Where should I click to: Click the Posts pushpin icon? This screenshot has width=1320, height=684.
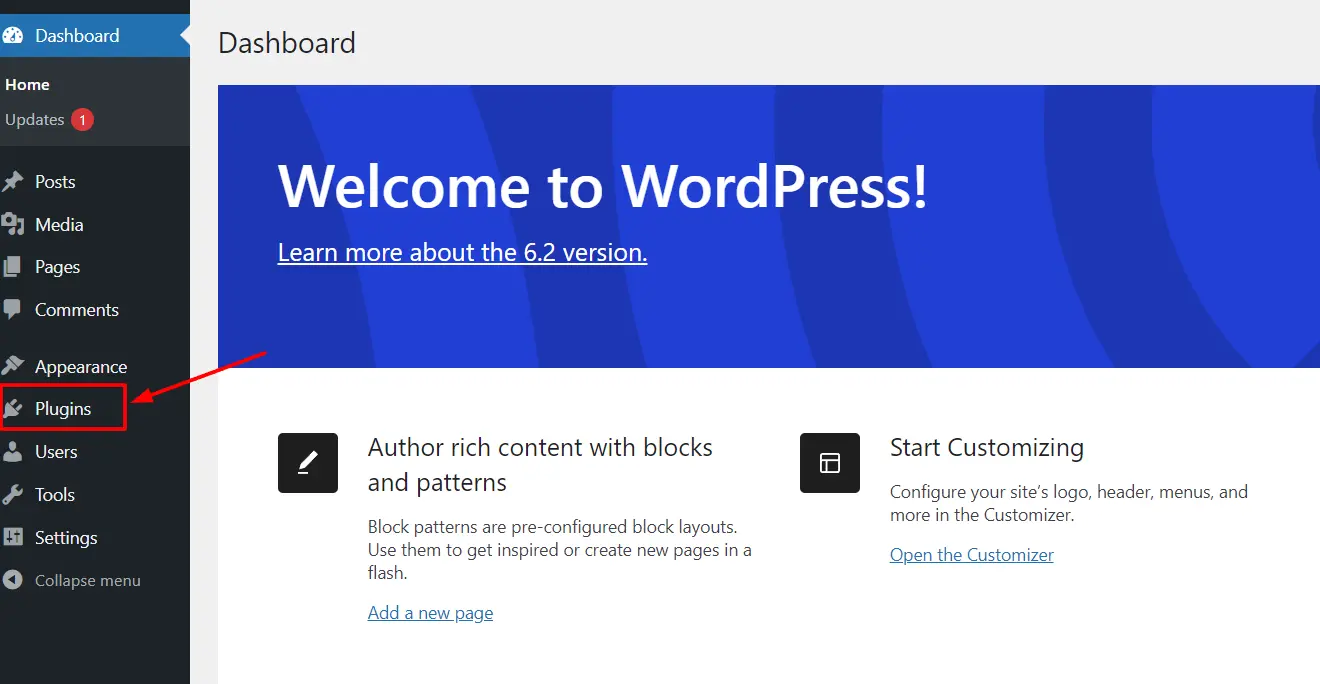(x=12, y=182)
